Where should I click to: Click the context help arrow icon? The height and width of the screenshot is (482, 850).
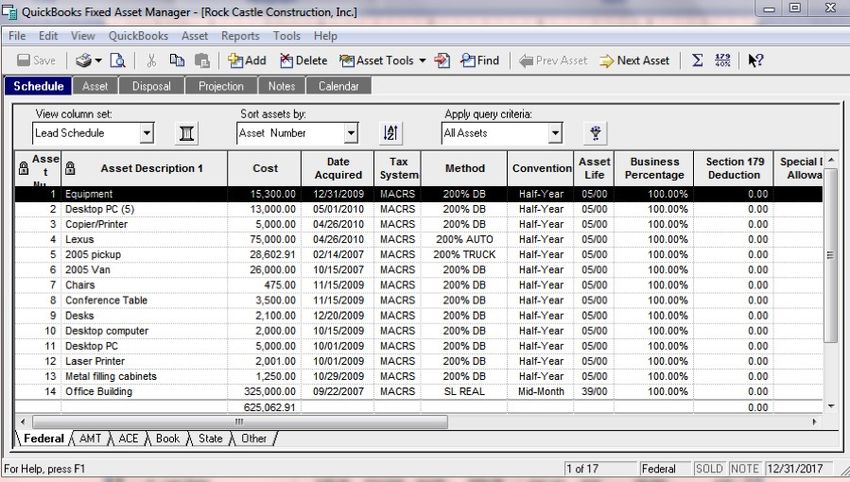tap(755, 60)
